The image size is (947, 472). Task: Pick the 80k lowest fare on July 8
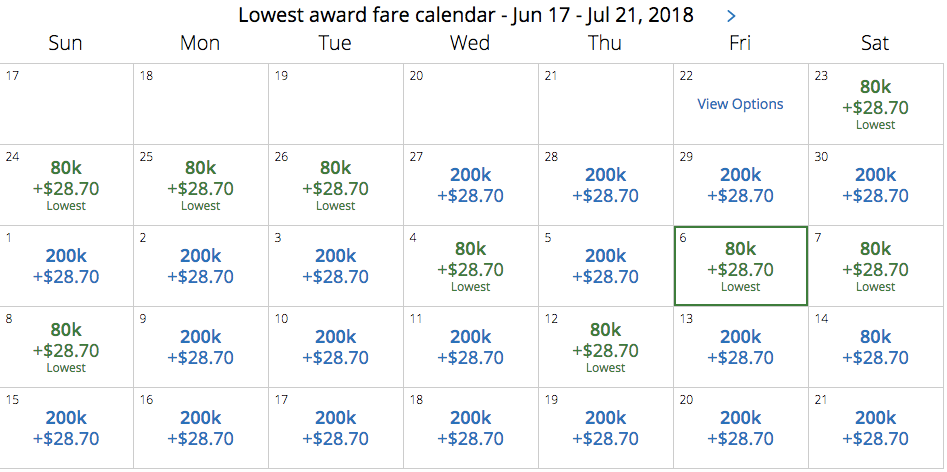click(66, 347)
